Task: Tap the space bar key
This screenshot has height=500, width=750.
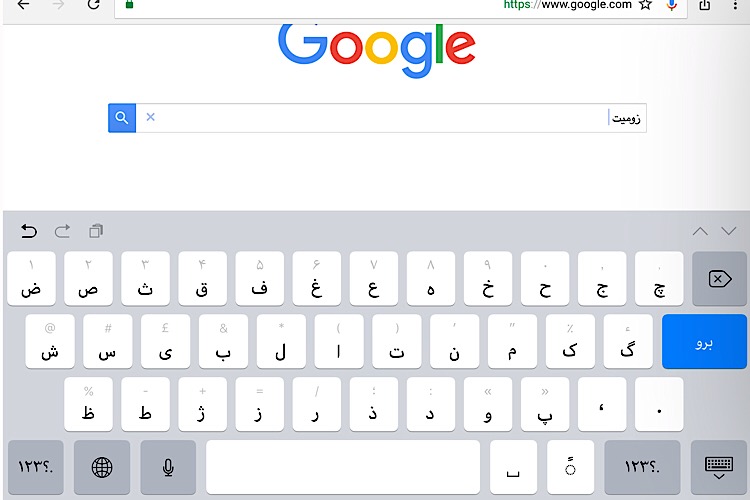Action: click(x=343, y=467)
